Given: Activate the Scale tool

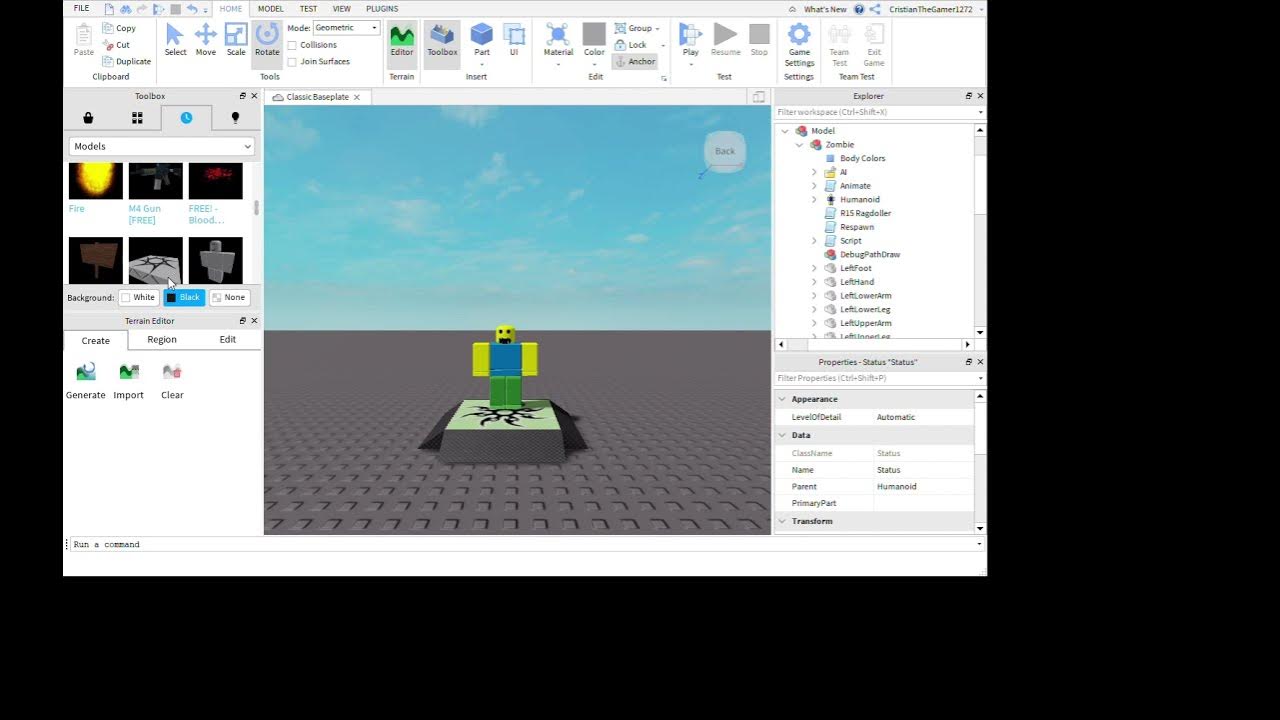Looking at the screenshot, I should tap(236, 40).
